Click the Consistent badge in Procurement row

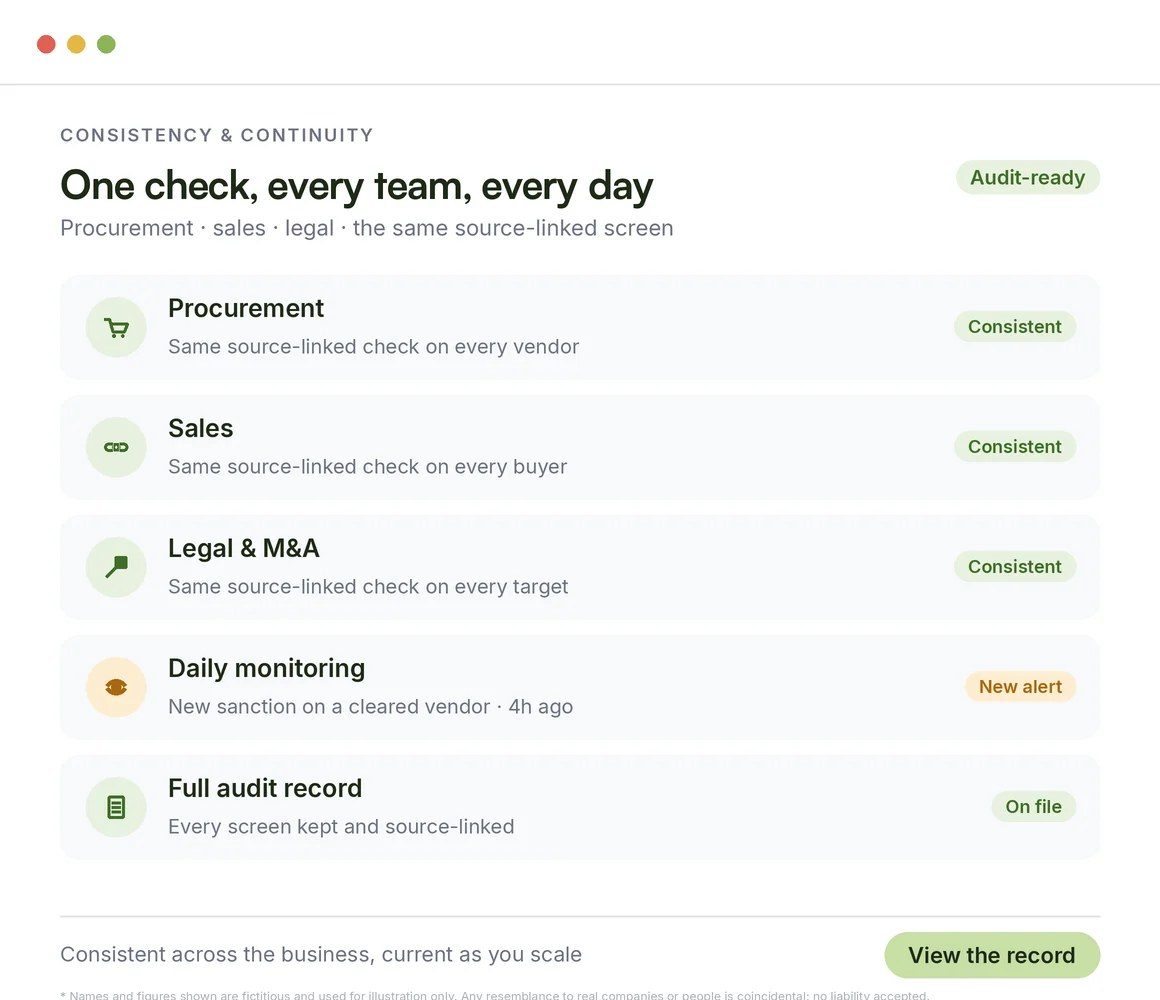point(1014,327)
